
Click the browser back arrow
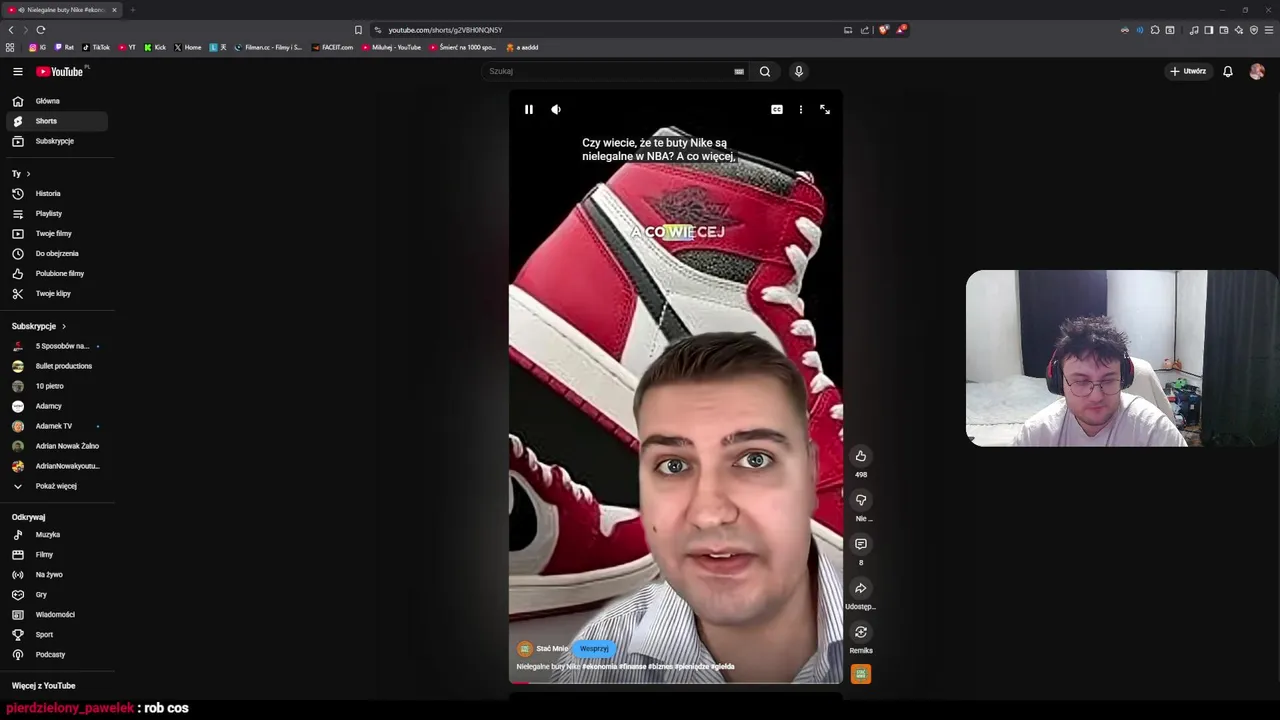(x=11, y=30)
